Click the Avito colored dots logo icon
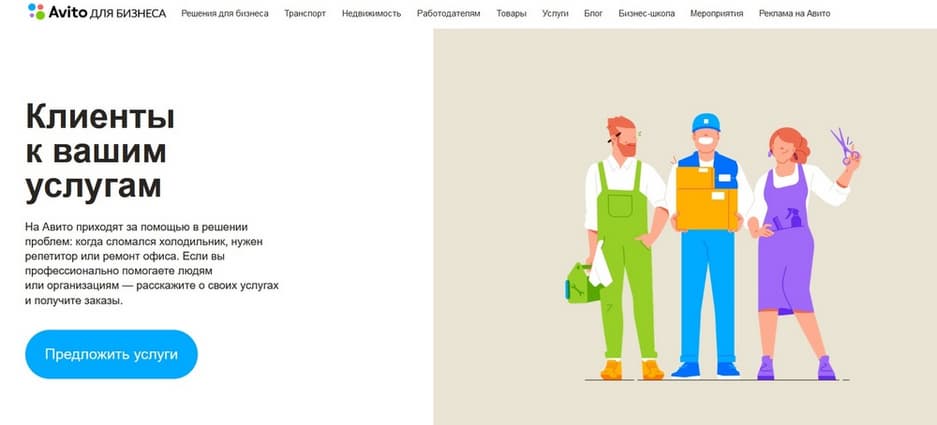Screen dimensions: 937x425 coord(36,11)
